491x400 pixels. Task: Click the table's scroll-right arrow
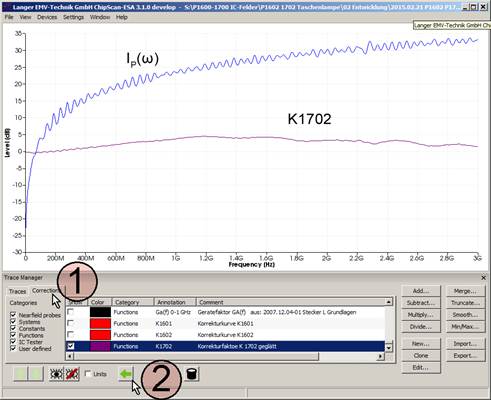[381, 356]
